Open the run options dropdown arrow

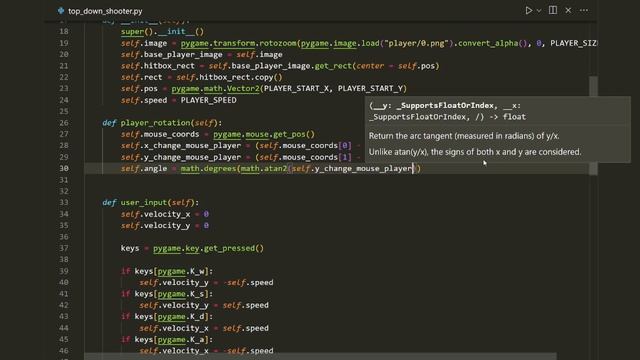(539, 11)
